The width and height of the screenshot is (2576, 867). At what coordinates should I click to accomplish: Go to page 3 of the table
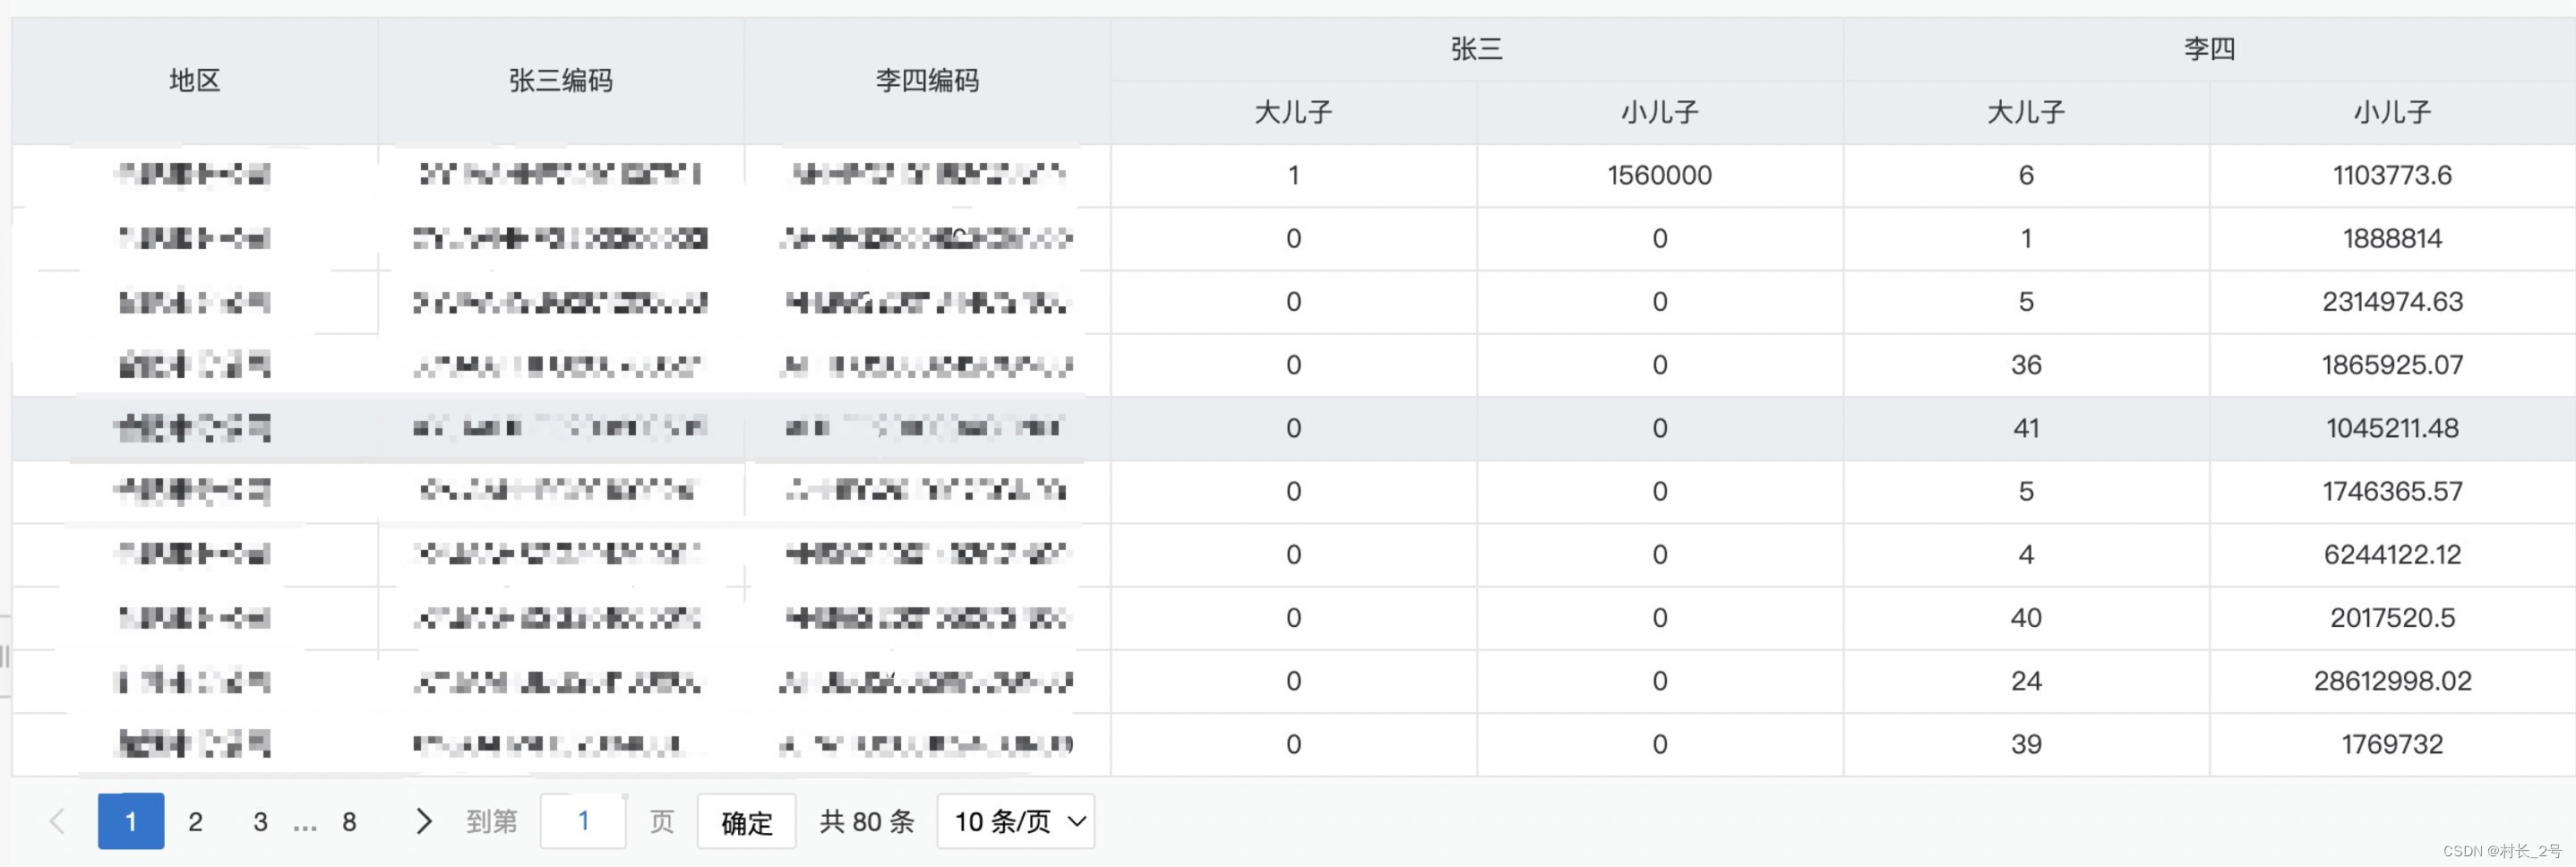click(x=260, y=821)
